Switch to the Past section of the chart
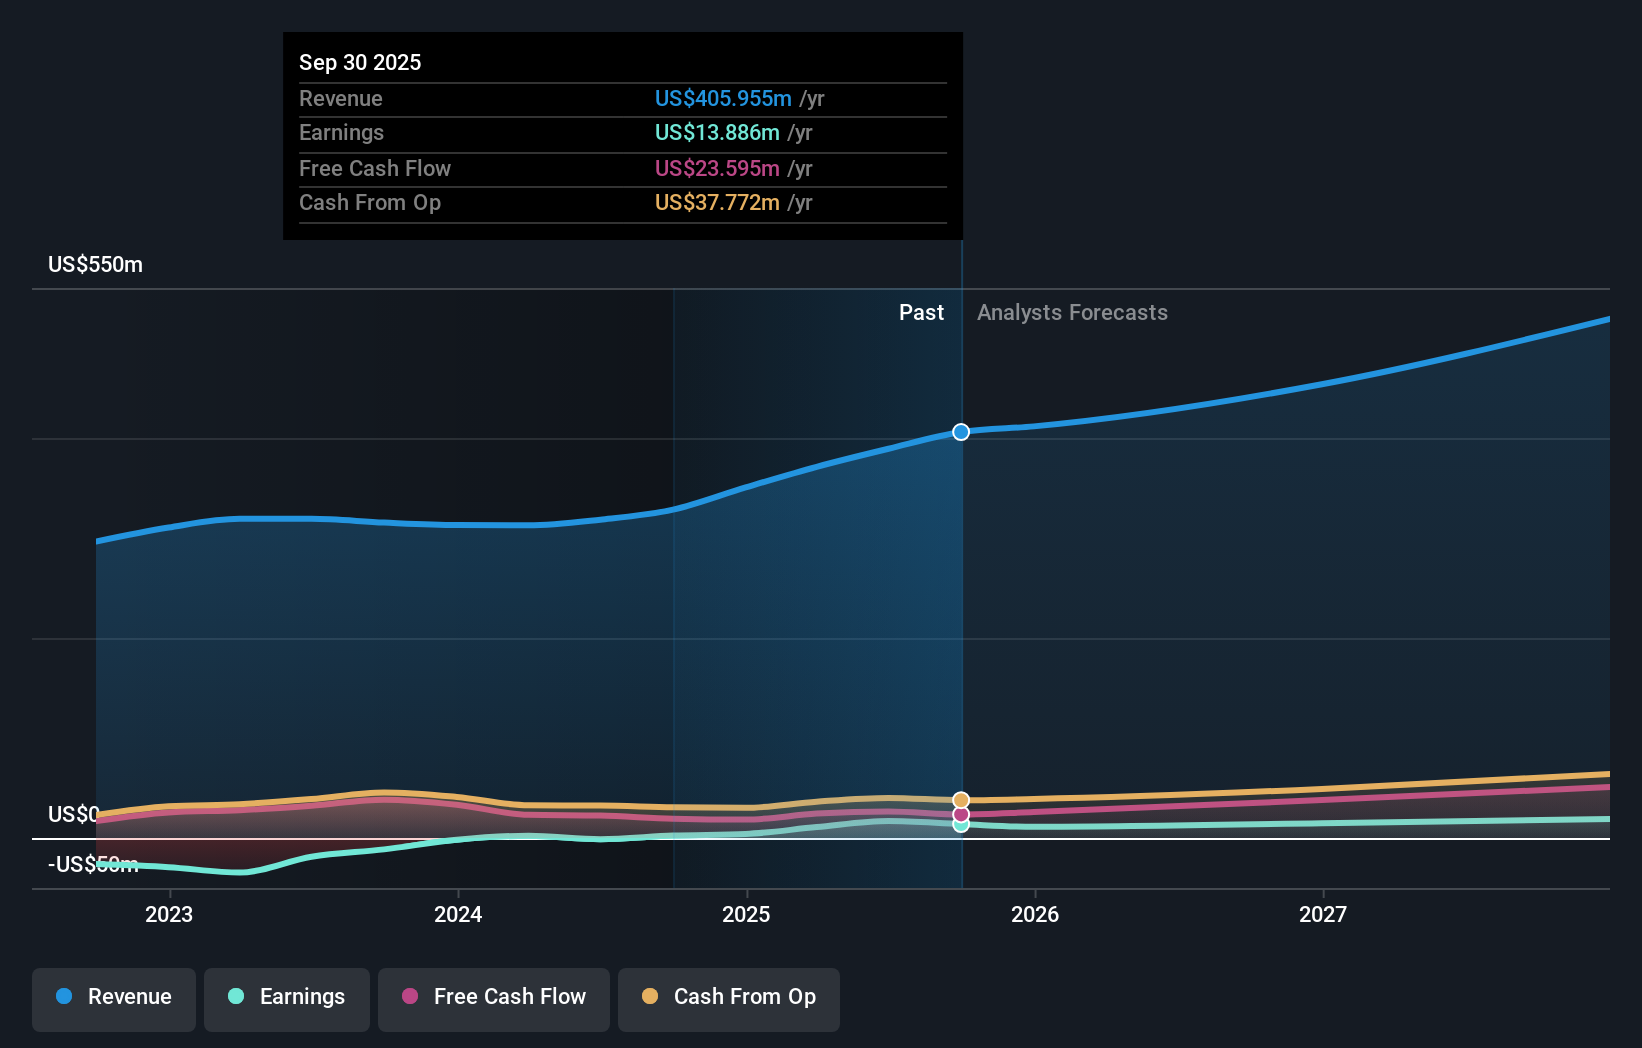This screenshot has width=1642, height=1048. [x=921, y=312]
